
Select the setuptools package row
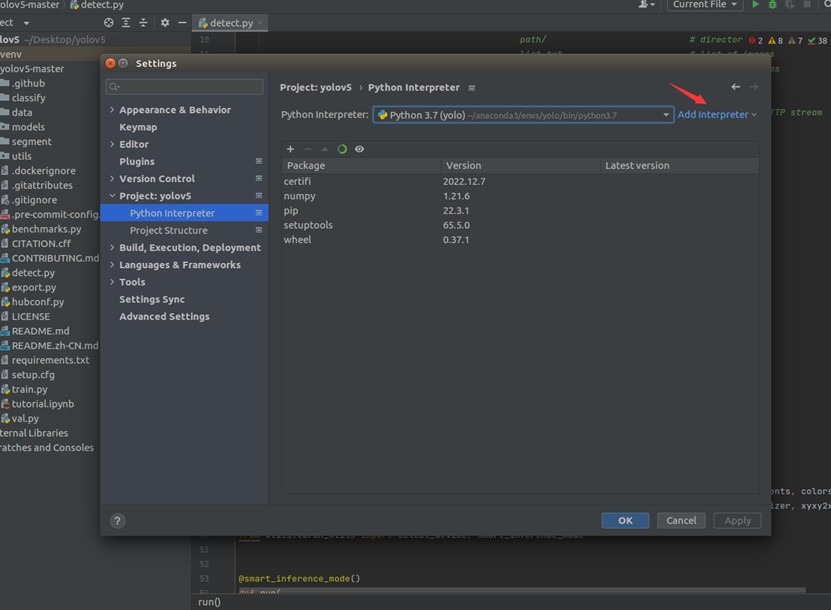point(520,225)
